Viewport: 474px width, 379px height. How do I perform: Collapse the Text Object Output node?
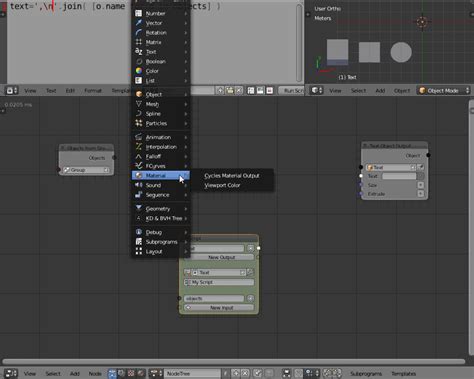[x=365, y=146]
